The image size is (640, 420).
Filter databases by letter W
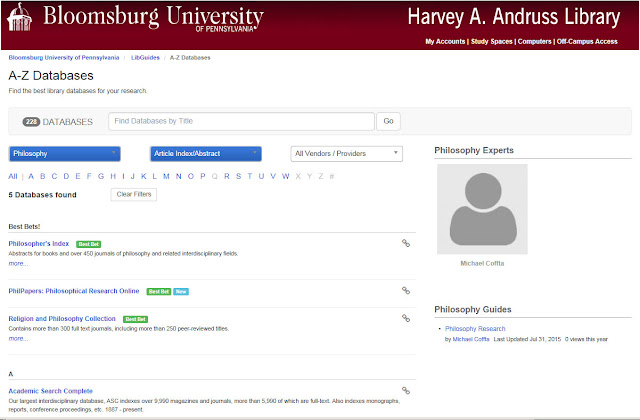coord(286,176)
